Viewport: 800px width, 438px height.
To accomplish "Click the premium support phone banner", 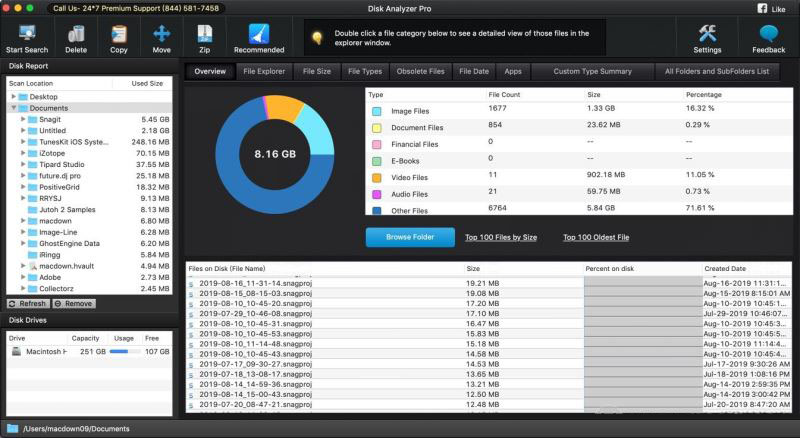I will tap(136, 8).
